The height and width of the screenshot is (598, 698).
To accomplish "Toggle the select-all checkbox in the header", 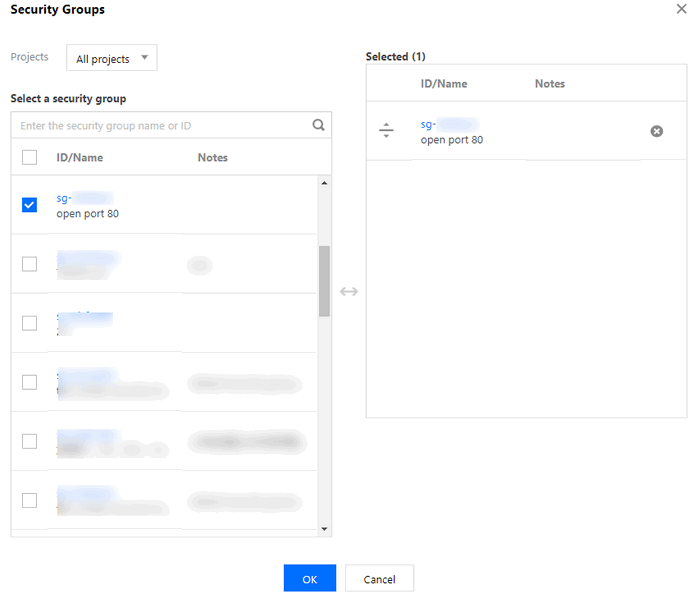I will click(29, 157).
